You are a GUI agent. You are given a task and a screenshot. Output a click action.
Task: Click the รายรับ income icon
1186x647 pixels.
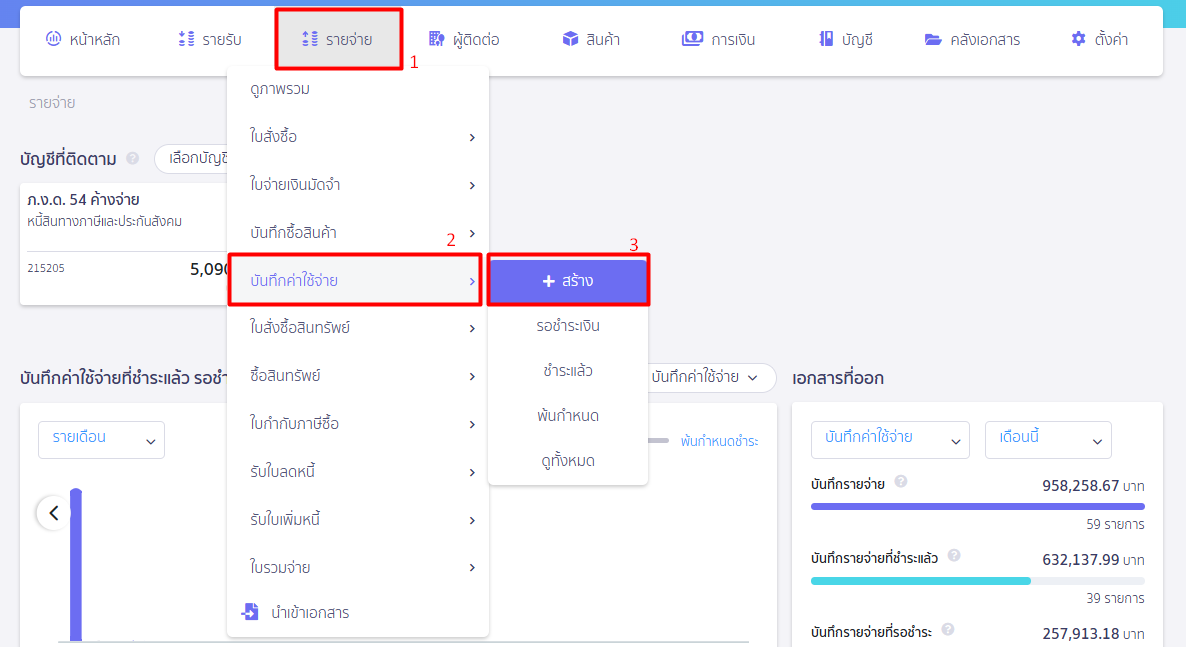pos(186,39)
